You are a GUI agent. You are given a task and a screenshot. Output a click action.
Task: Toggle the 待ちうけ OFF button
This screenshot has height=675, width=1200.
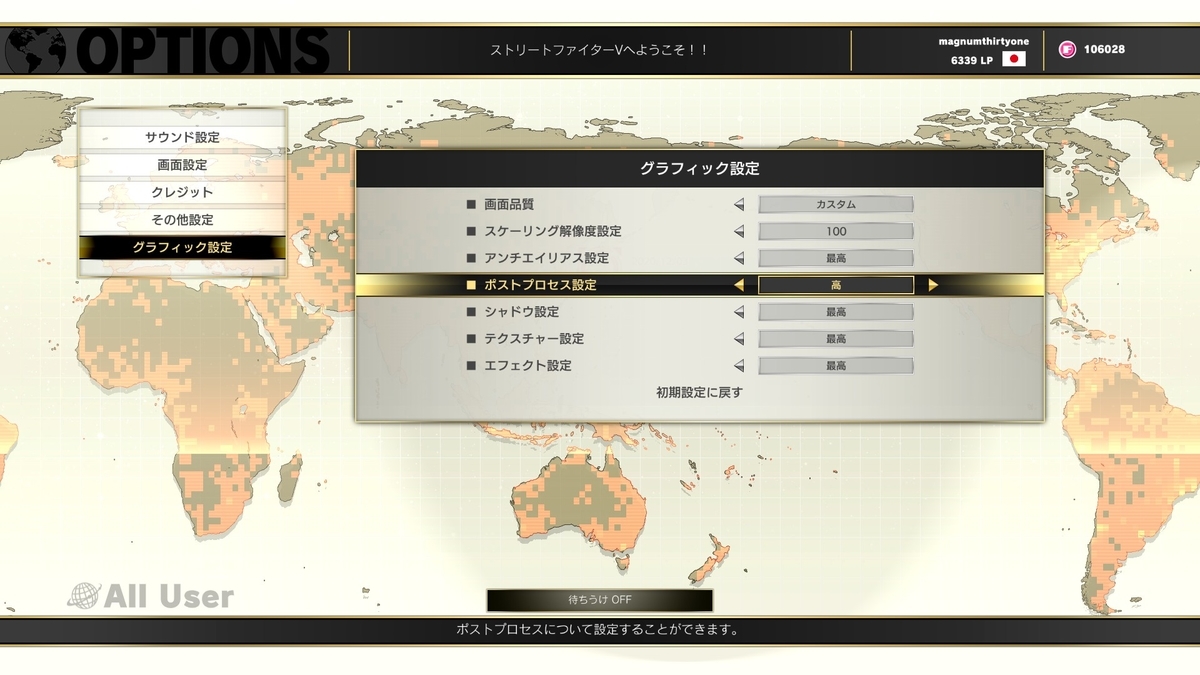600,600
